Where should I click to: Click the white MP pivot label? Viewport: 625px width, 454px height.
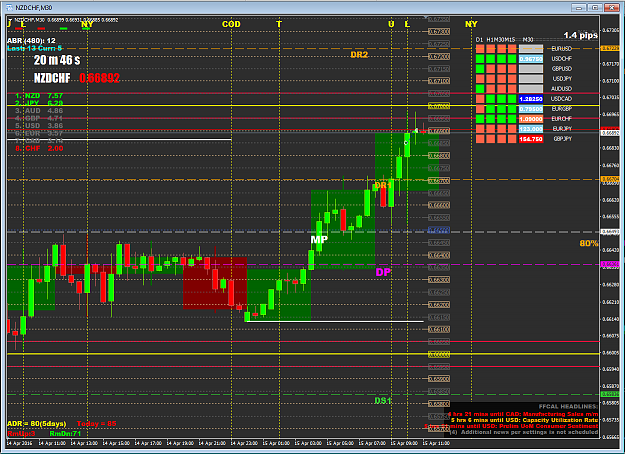(x=319, y=240)
